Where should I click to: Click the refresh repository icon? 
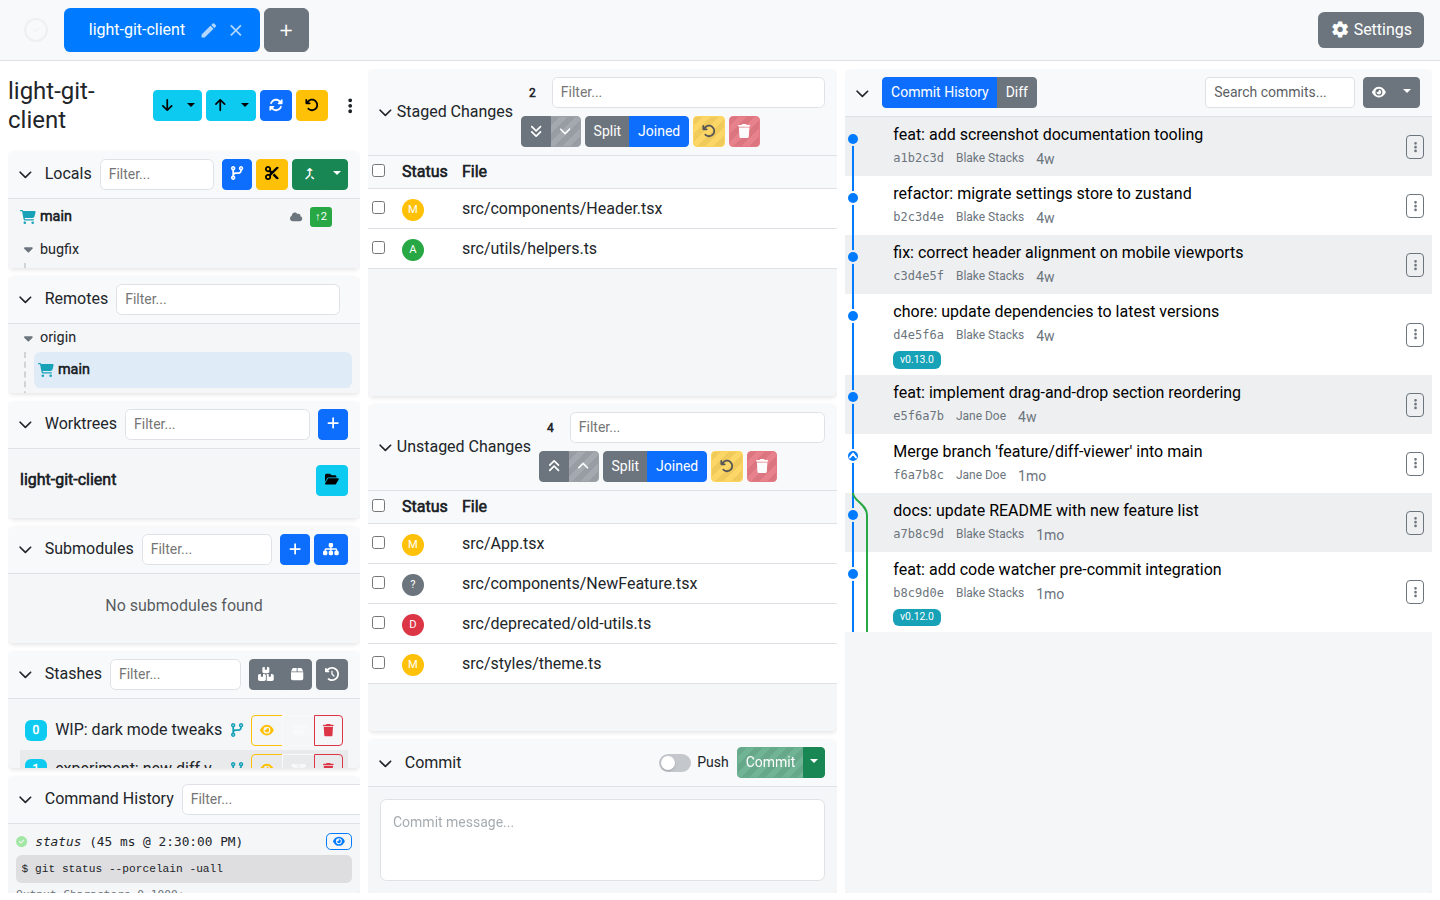(276, 105)
